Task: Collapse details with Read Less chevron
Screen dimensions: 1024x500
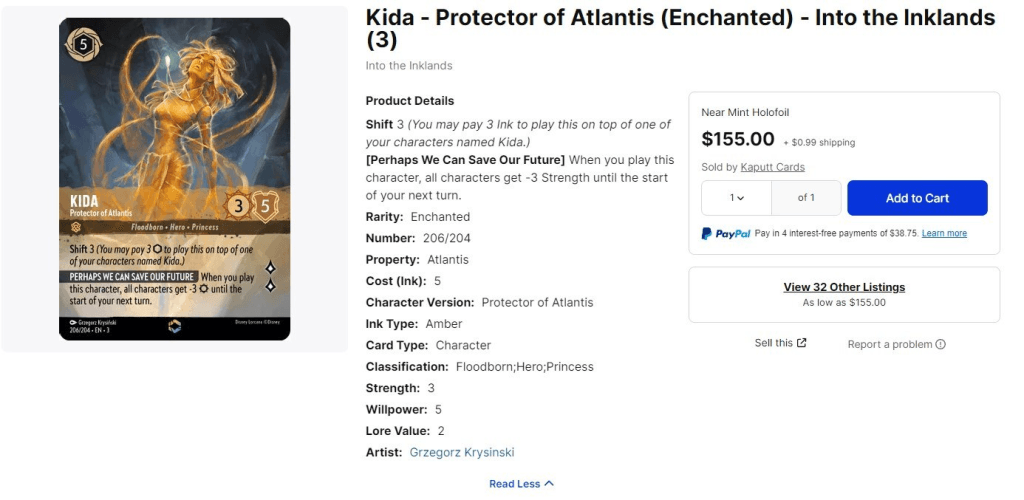Action: (x=548, y=484)
